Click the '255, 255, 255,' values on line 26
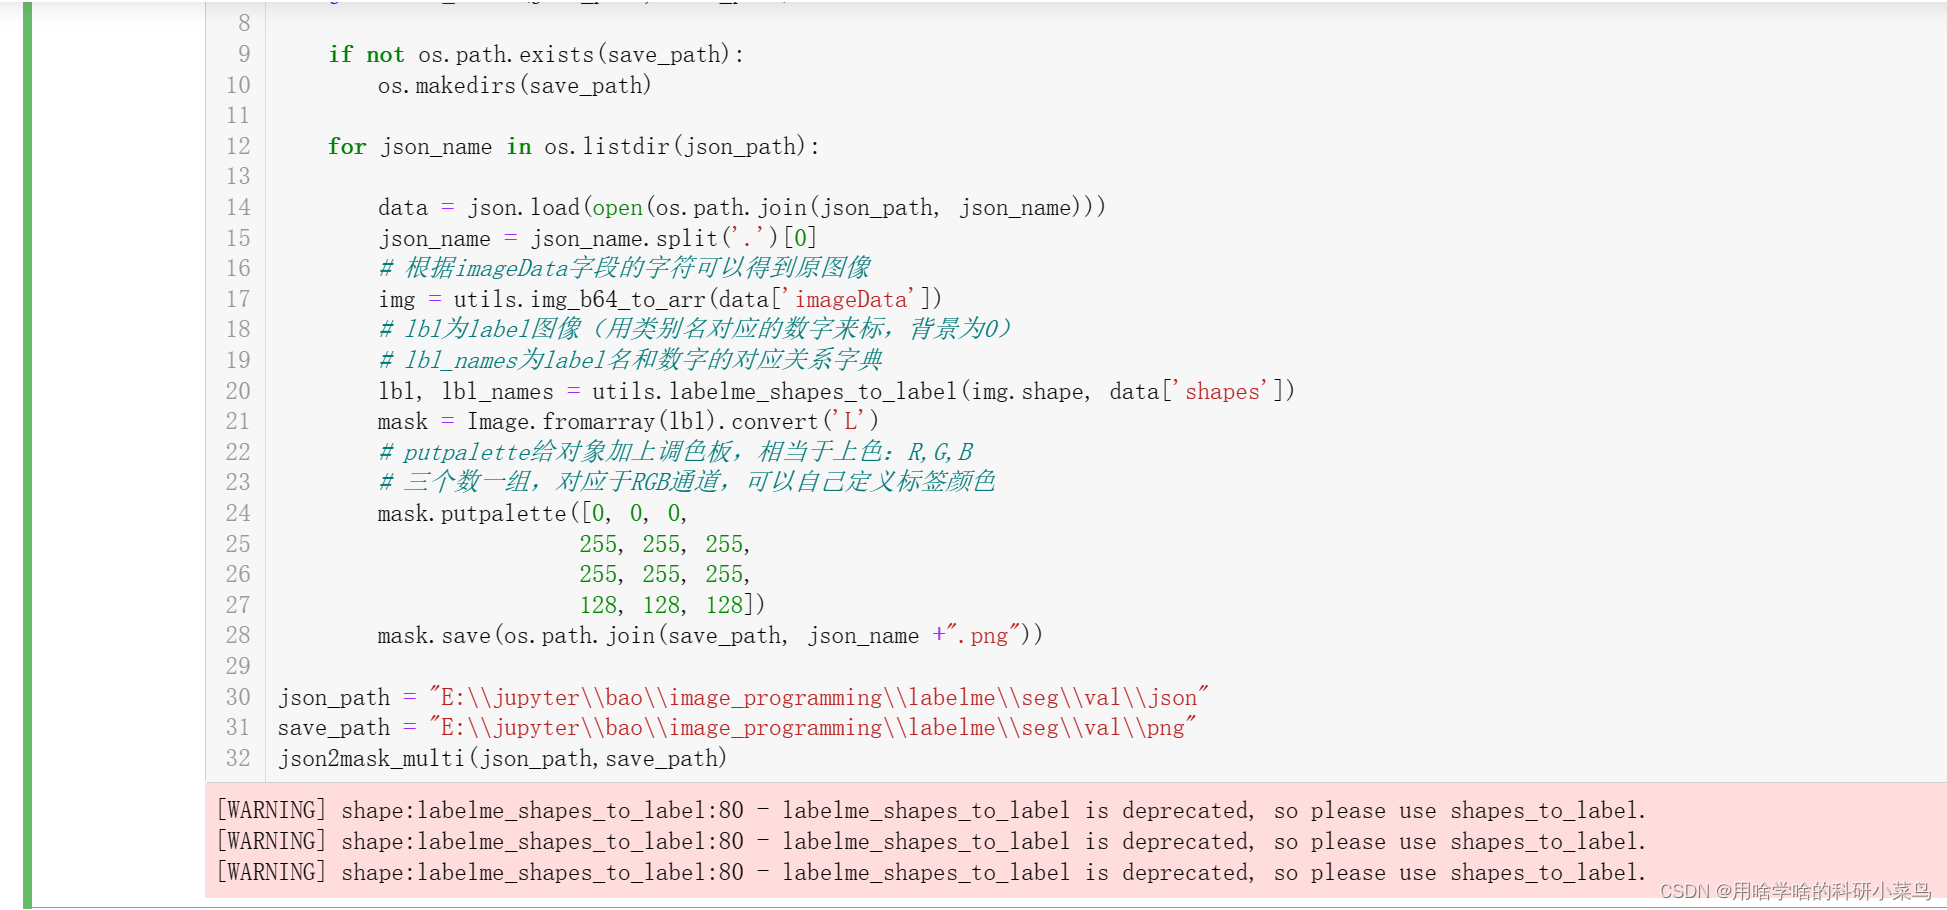This screenshot has height=910, width=1947. 665,574
